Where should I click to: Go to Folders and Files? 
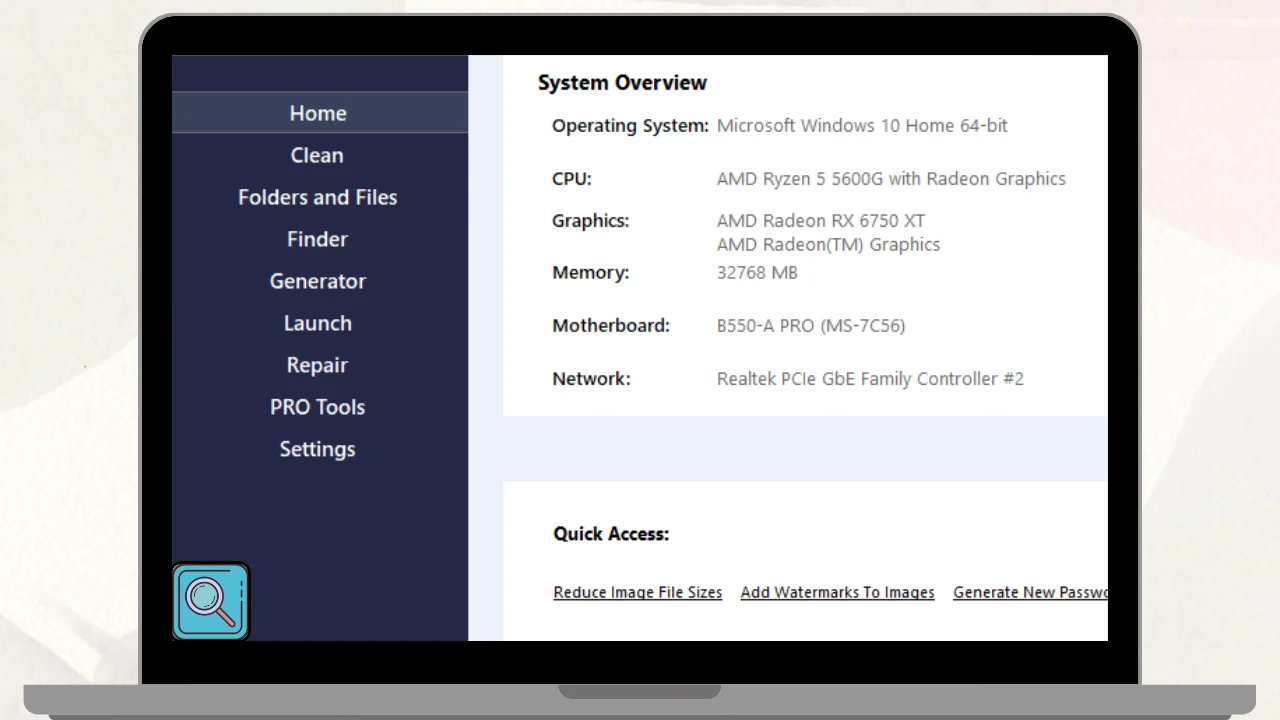coord(317,197)
